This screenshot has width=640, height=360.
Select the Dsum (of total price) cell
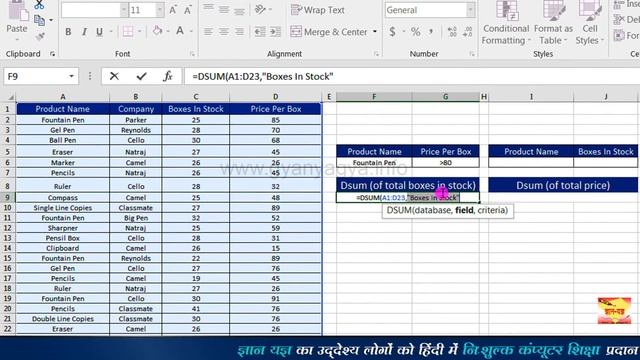point(563,185)
